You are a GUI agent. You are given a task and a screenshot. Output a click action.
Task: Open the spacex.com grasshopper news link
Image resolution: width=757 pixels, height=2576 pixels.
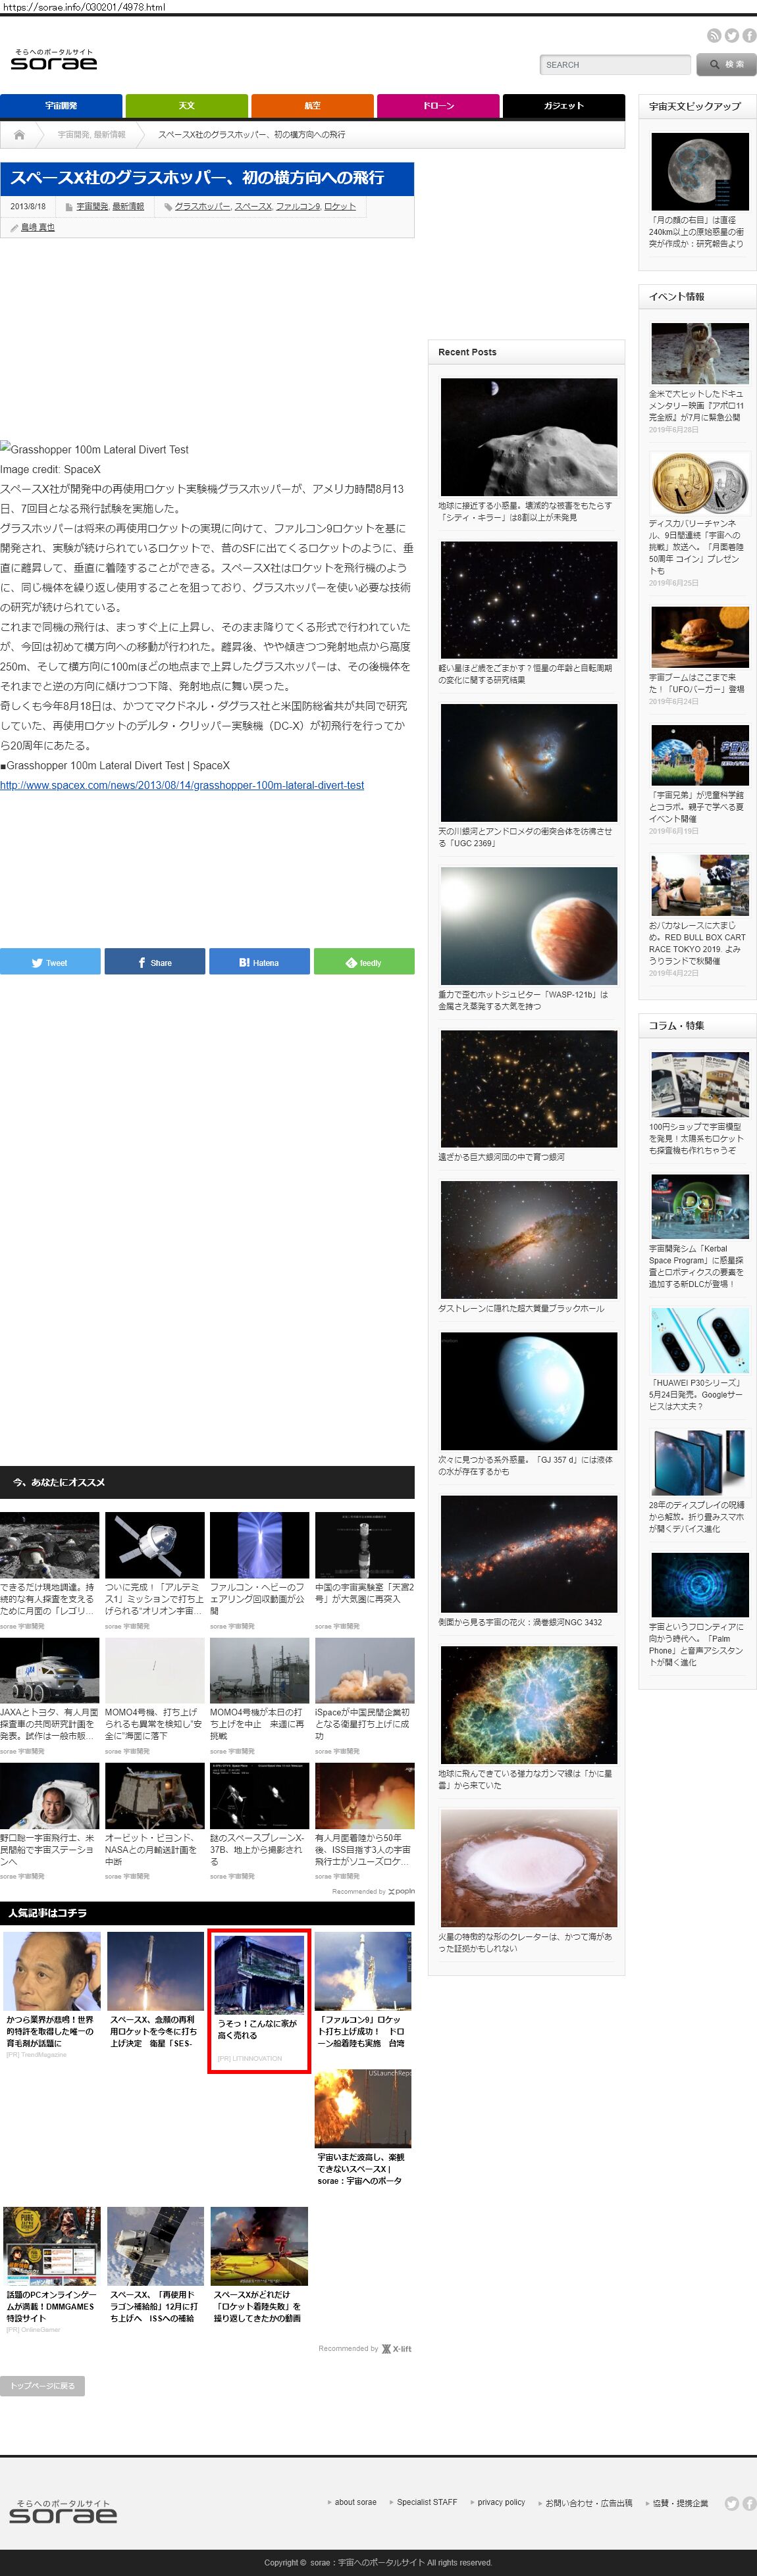[x=182, y=785]
